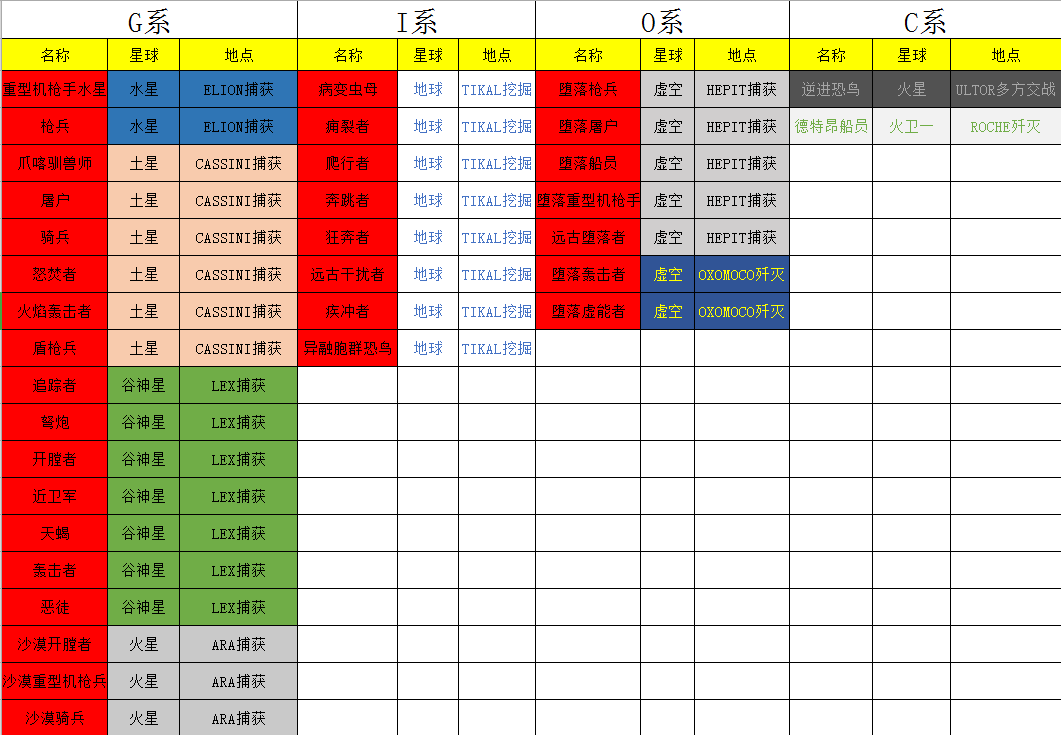The width and height of the screenshot is (1061, 735).
Task: Select the ULTOR多方交战 location cell
Action: (1006, 89)
